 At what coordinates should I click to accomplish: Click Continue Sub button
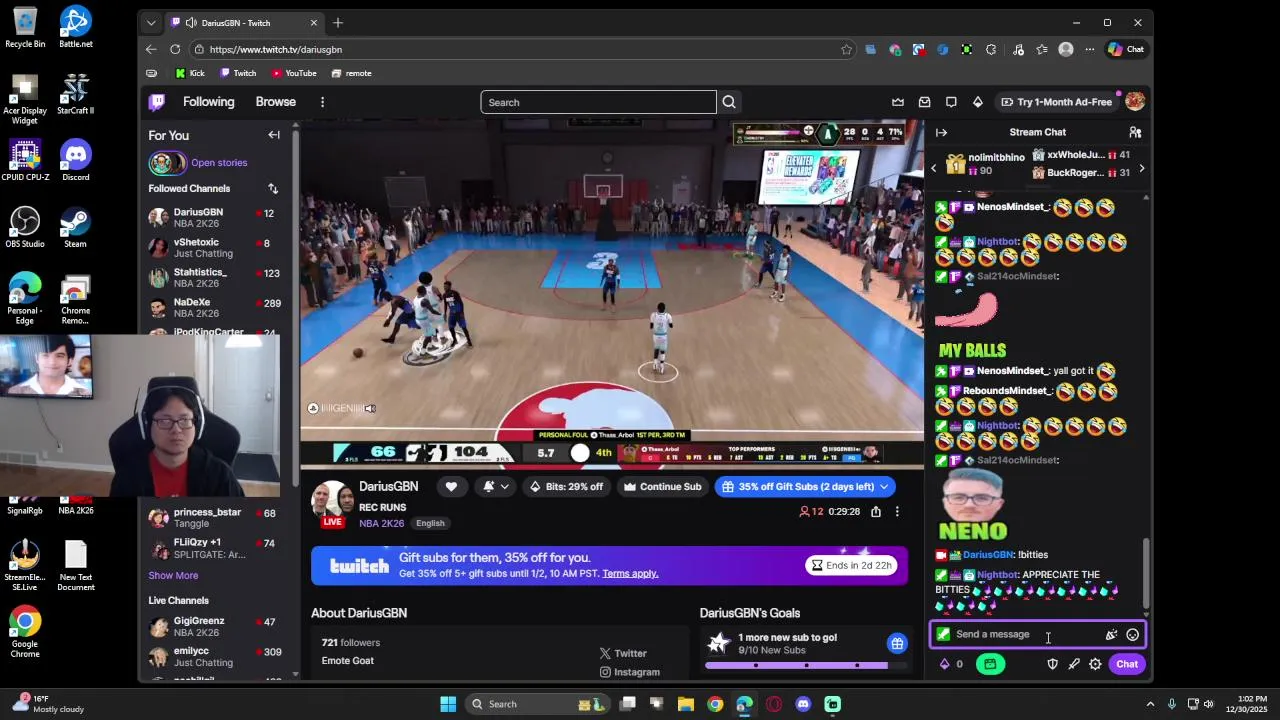[x=662, y=487]
